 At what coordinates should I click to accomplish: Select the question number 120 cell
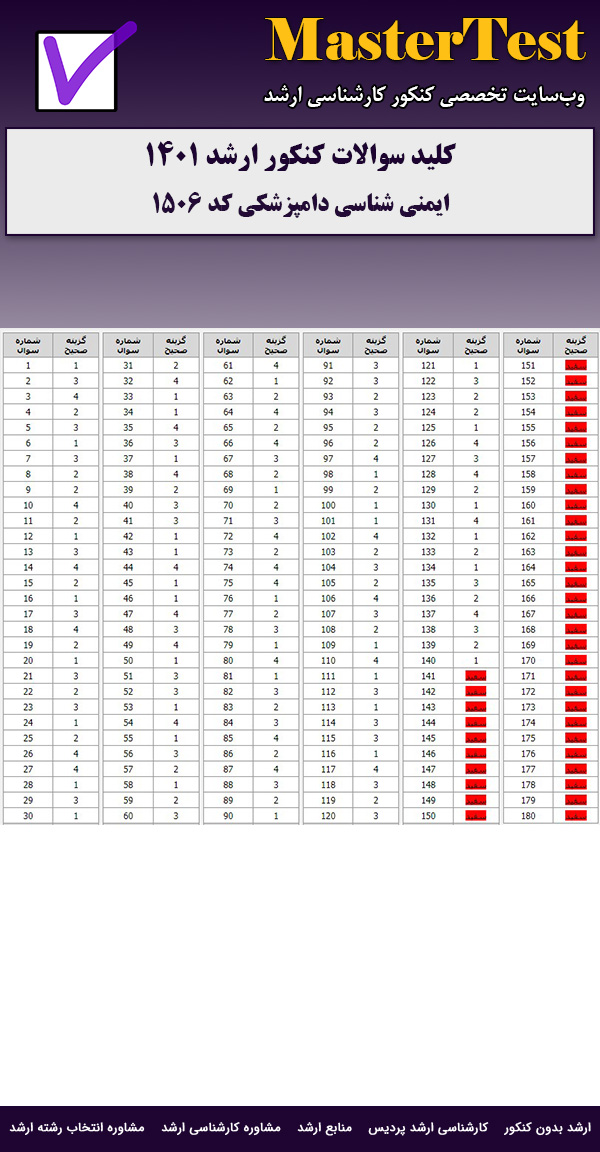pos(328,816)
